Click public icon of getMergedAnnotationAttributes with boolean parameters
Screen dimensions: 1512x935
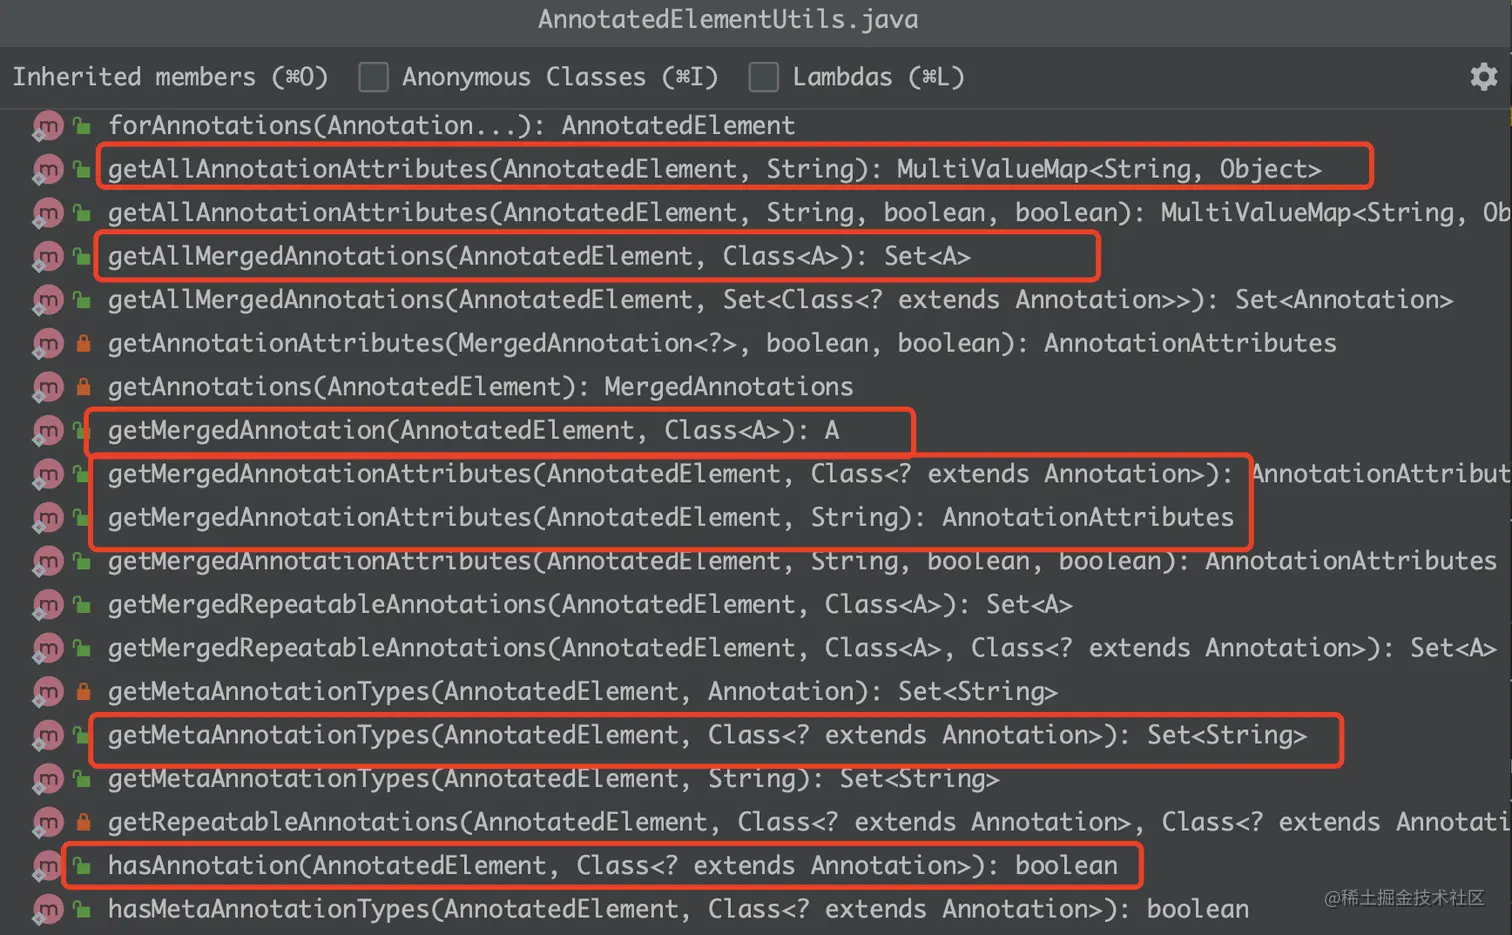click(x=83, y=561)
